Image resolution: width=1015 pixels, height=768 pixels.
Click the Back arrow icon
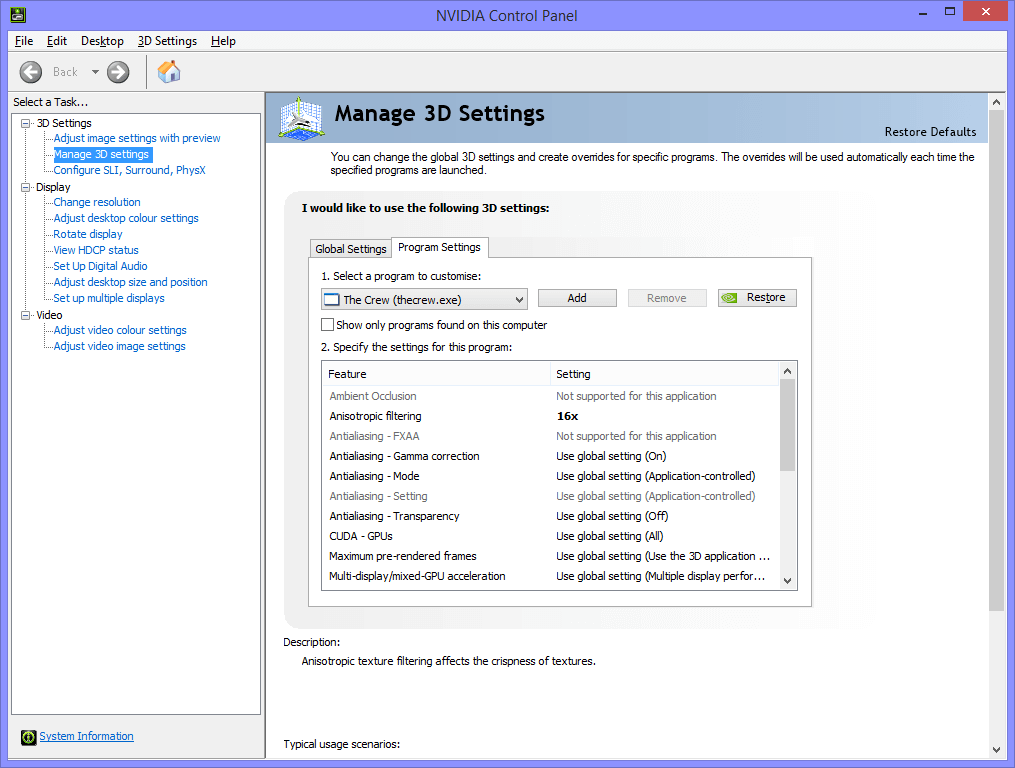coord(31,72)
